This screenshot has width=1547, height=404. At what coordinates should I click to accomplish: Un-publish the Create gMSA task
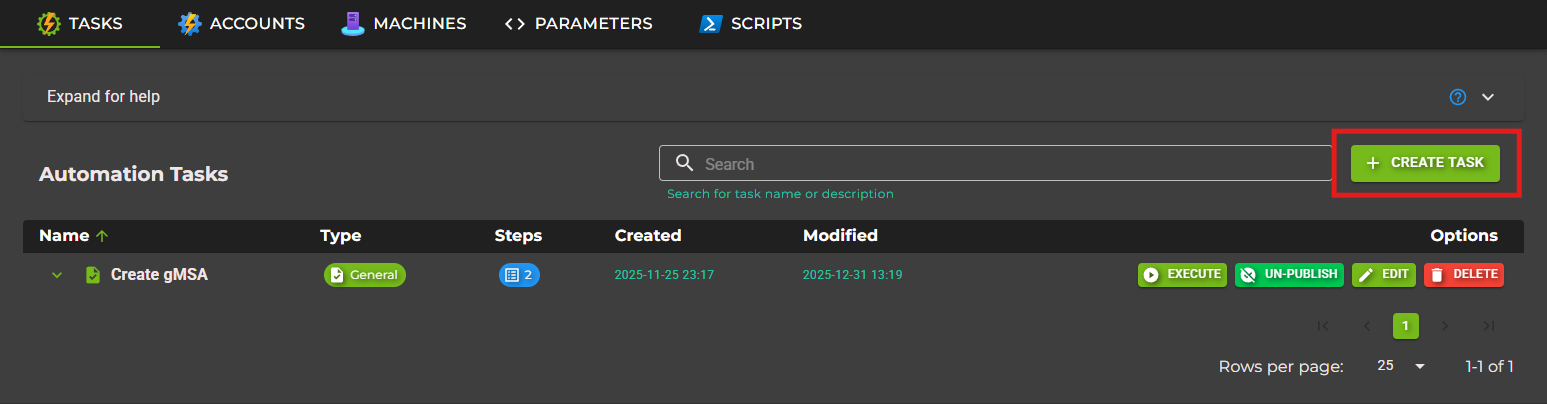click(x=1289, y=274)
